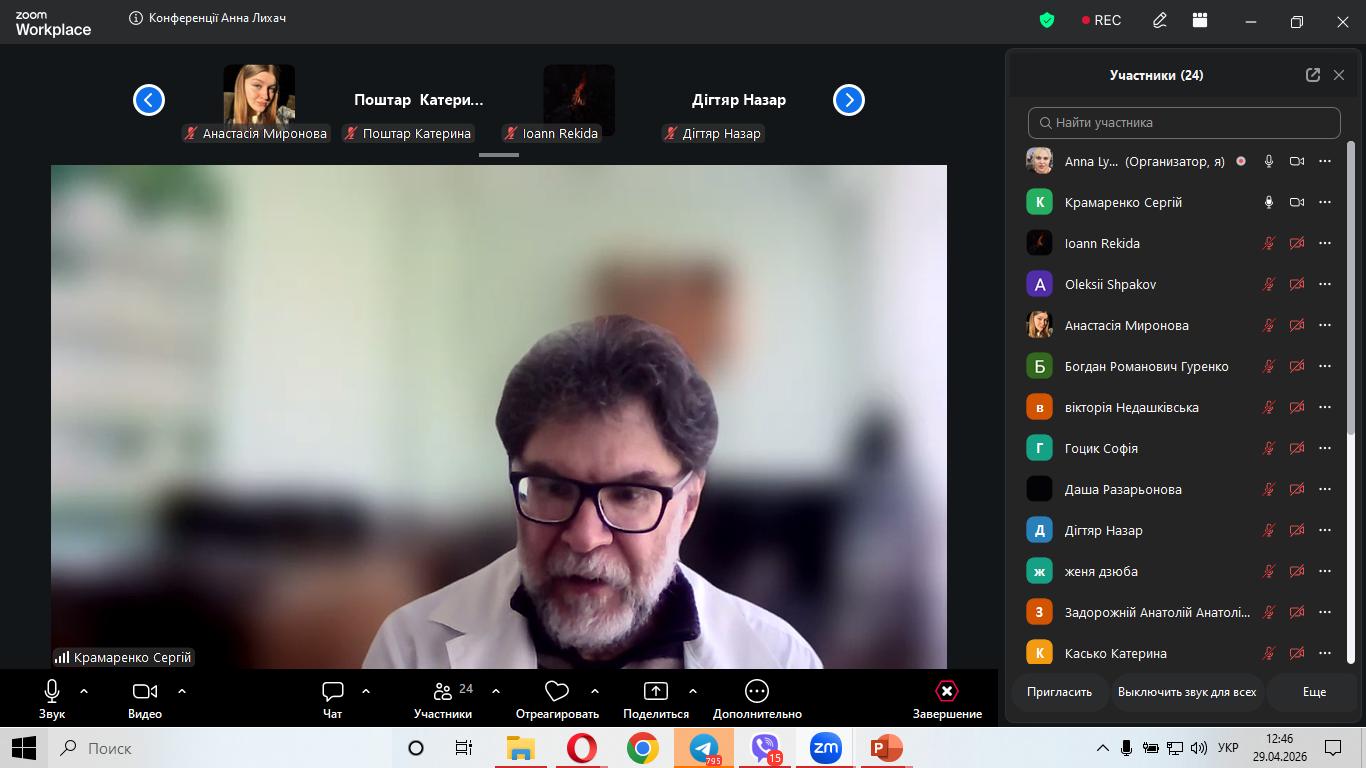Expand reactions options arrow
The image size is (1366, 768).
[x=595, y=691]
